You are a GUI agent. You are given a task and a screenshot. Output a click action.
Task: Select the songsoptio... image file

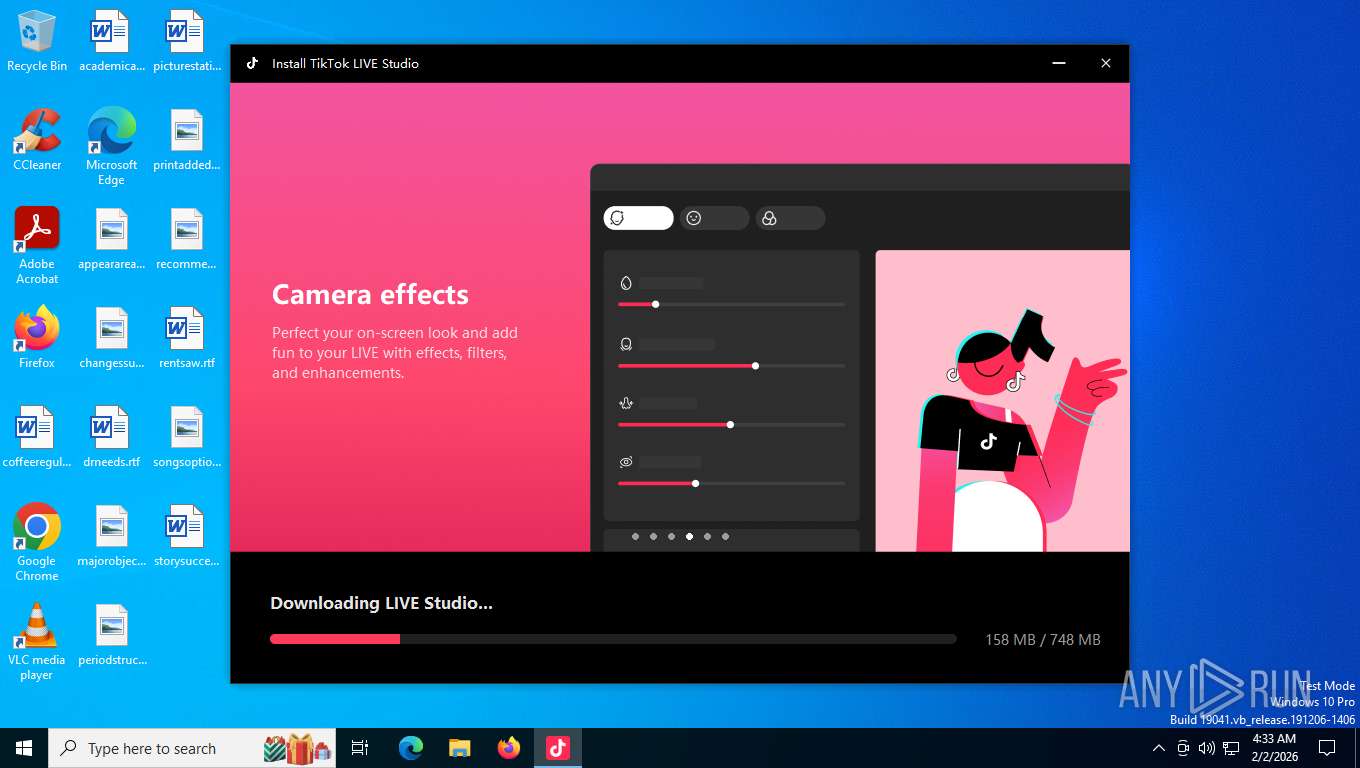[186, 437]
